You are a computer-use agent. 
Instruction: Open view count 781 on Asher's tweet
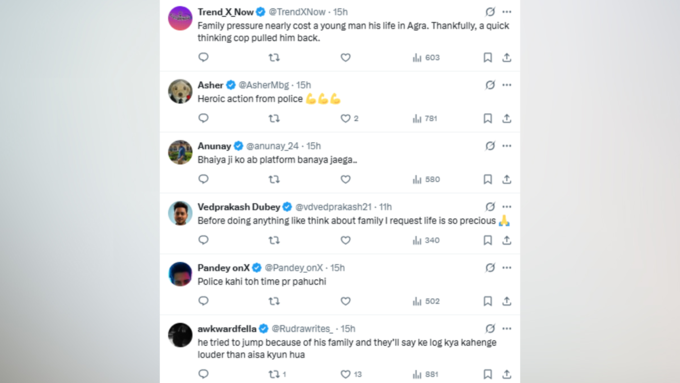pyautogui.click(x=425, y=118)
